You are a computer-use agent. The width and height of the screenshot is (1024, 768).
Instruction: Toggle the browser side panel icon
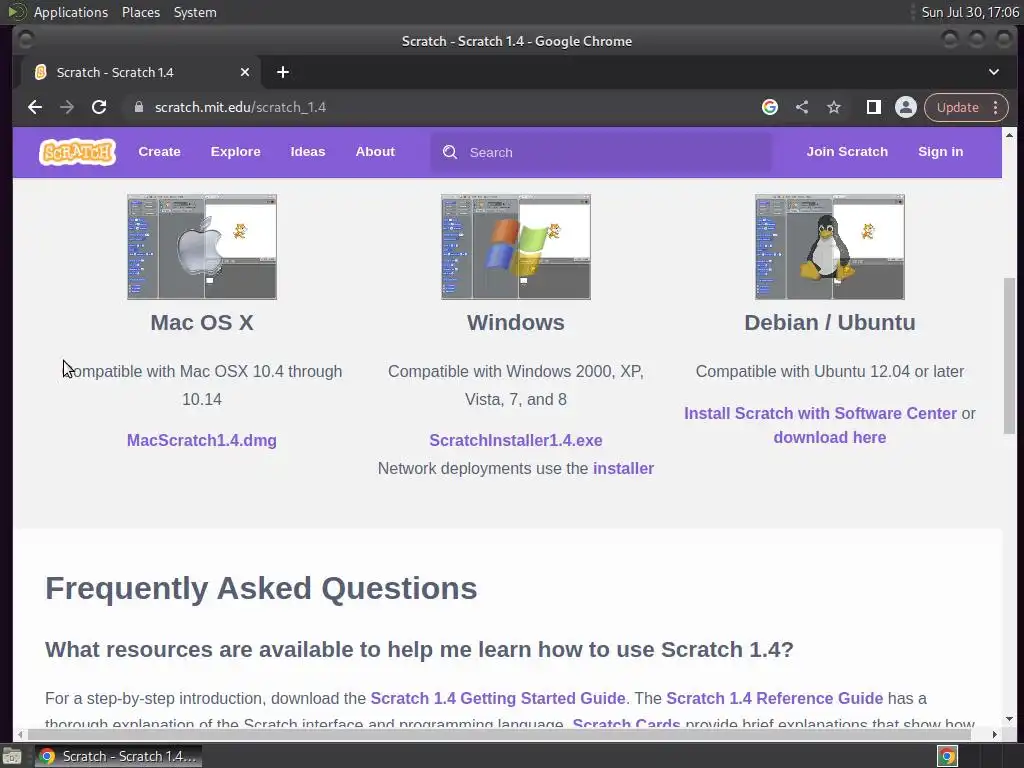tap(874, 107)
